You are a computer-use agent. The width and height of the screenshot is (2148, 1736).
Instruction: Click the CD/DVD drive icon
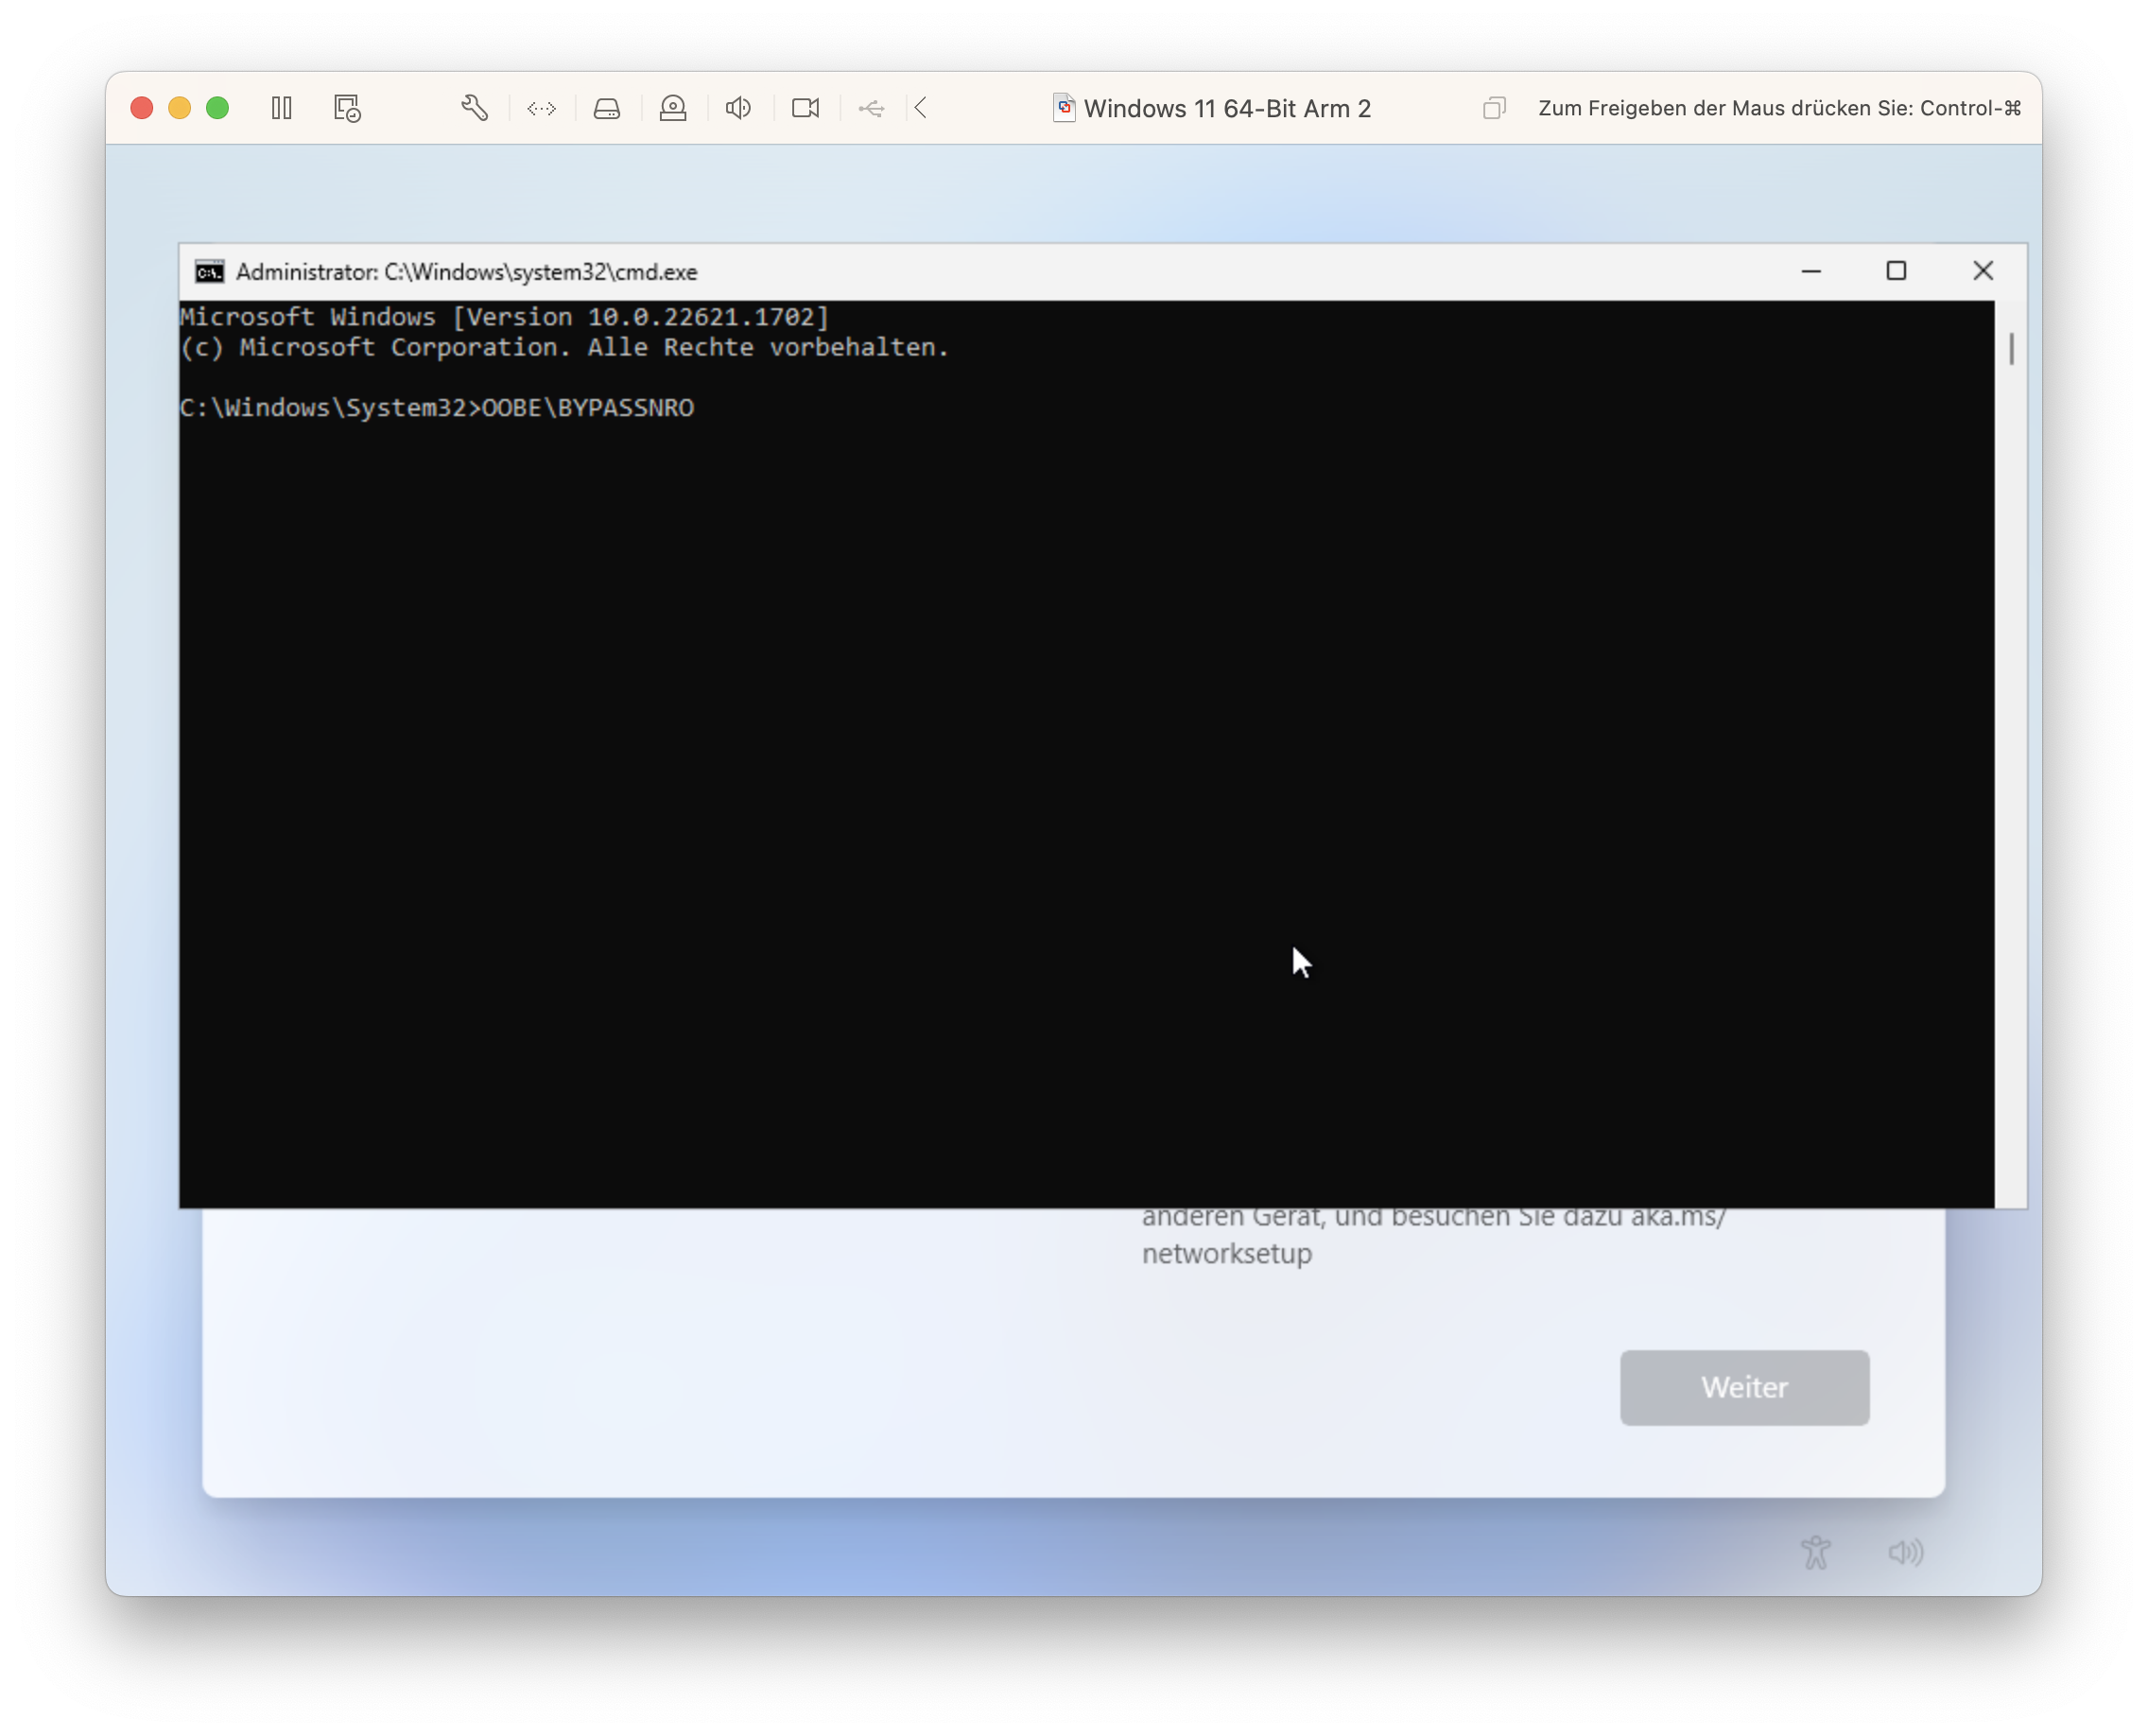coord(673,108)
